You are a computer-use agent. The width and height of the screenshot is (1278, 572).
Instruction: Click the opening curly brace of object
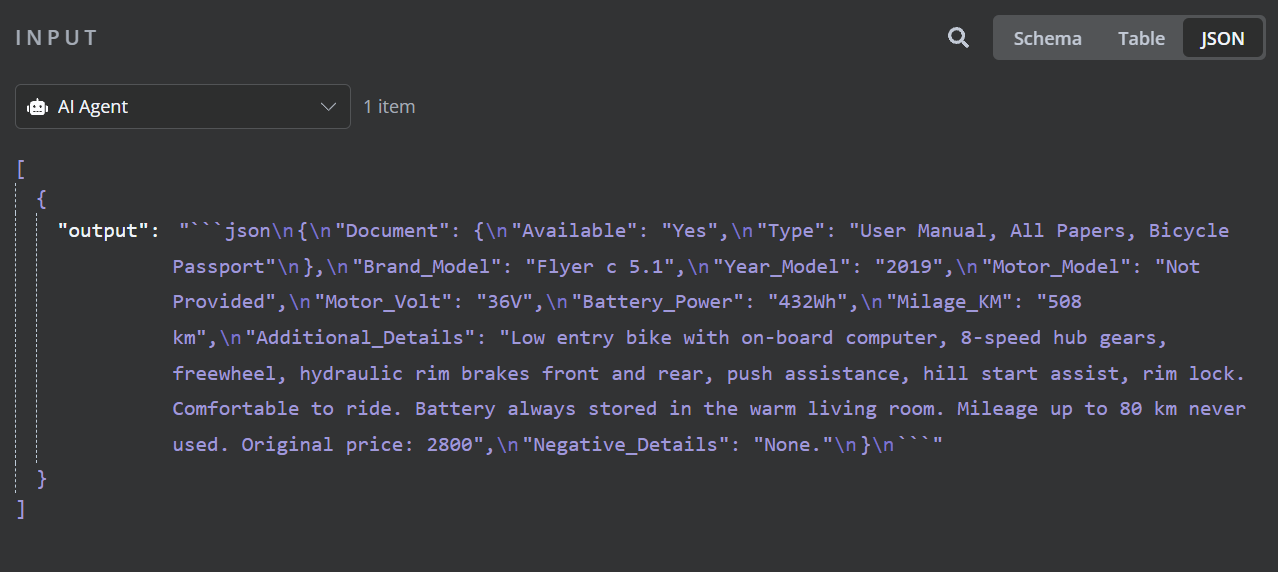click(x=41, y=199)
